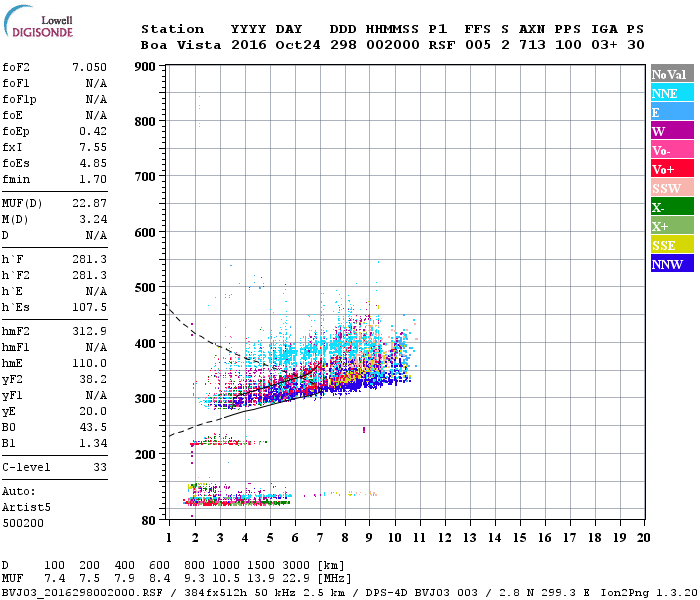Image resolution: width=700 pixels, height=600 pixels.
Task: Click the foF1p label
Action: click(19, 99)
